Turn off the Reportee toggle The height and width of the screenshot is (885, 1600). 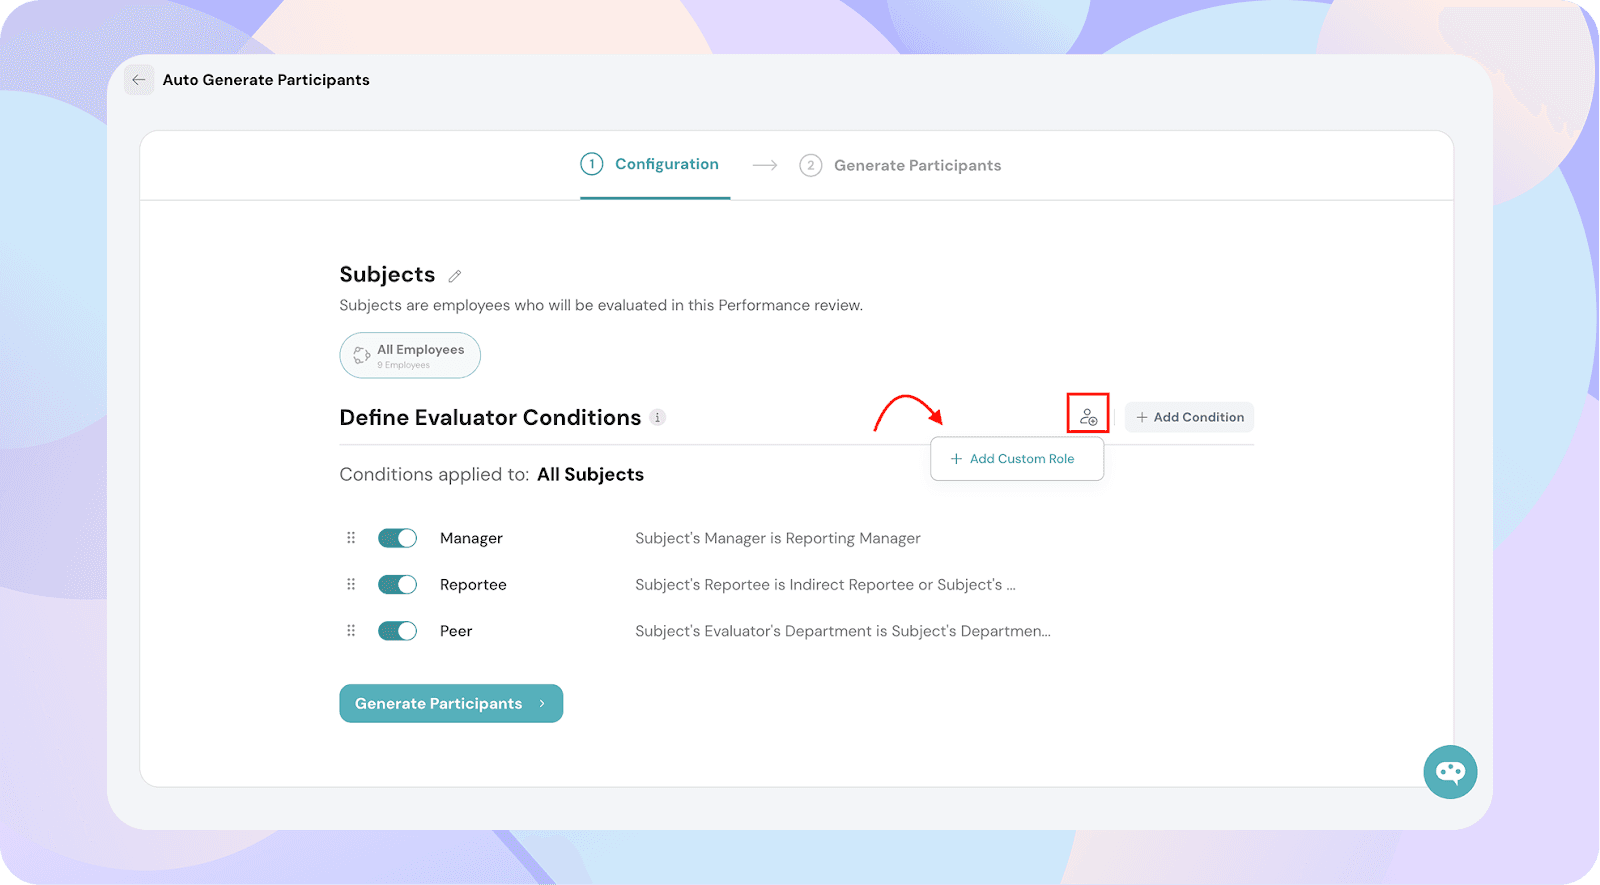(x=397, y=585)
